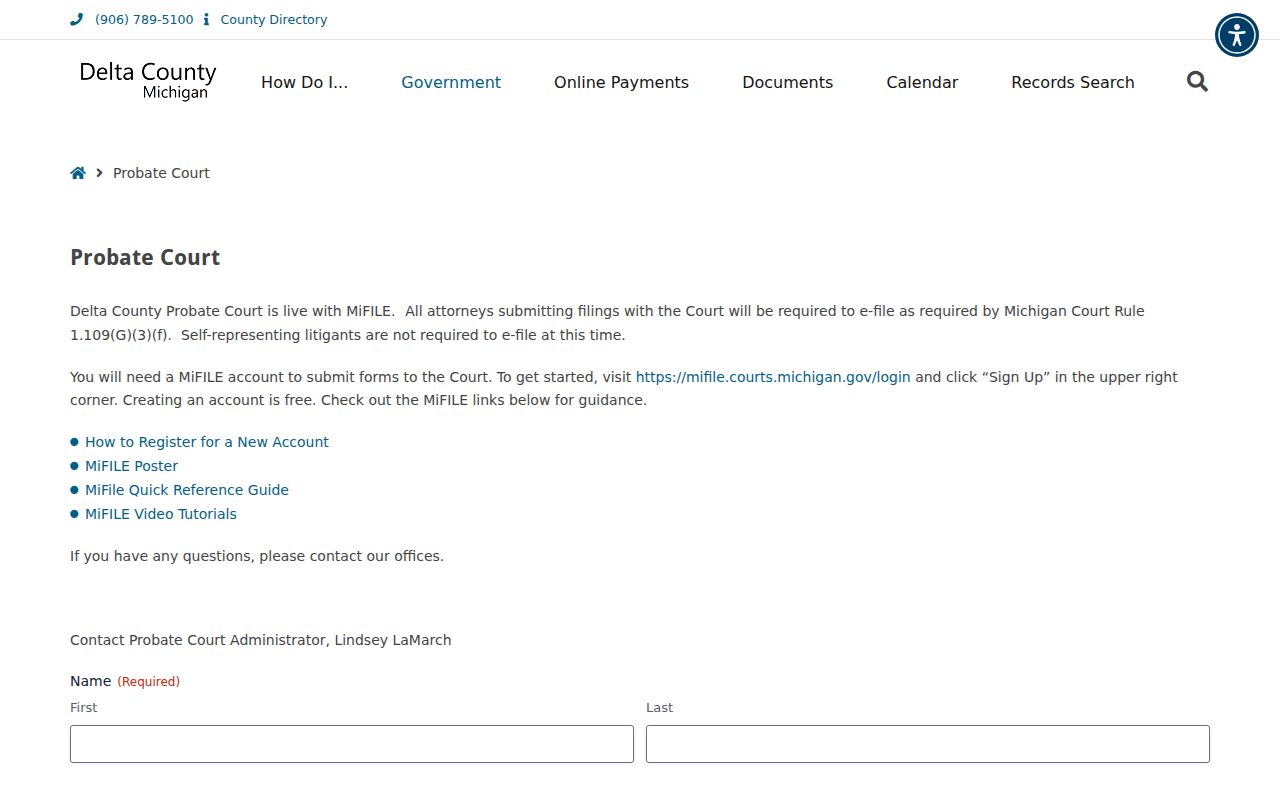Click the Contact Probate Court Administrator text

coord(260,640)
